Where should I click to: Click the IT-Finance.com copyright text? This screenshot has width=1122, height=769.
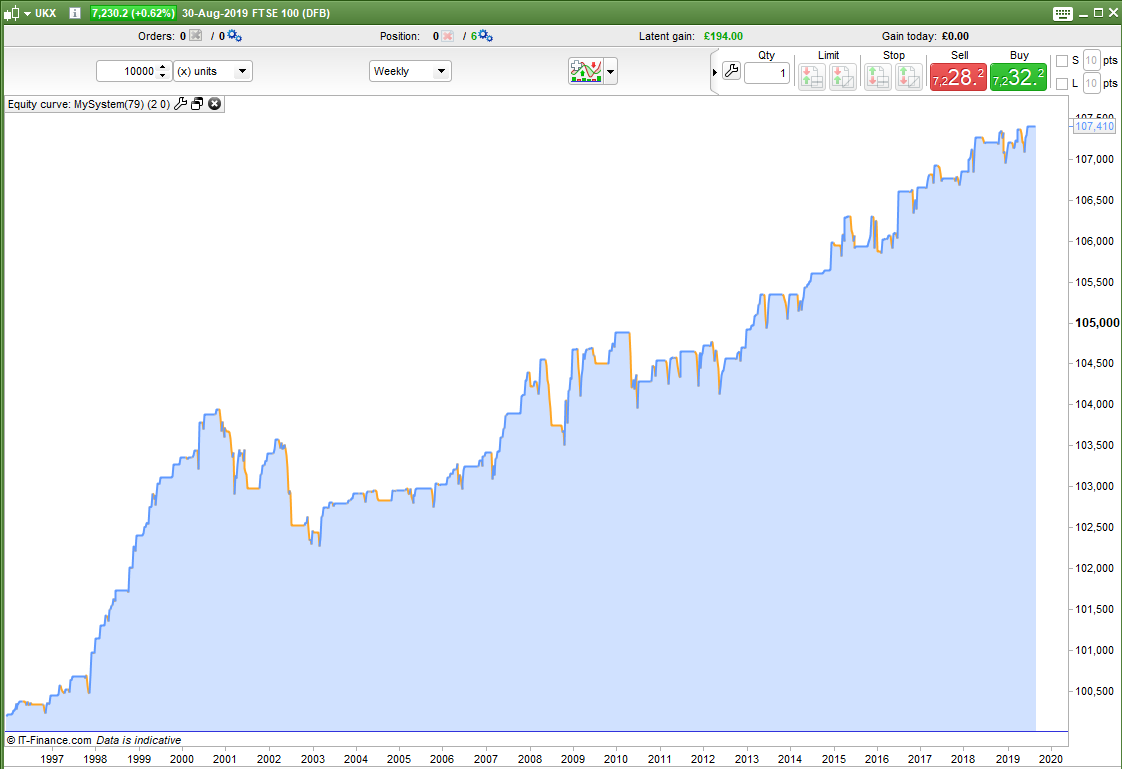[x=49, y=740]
